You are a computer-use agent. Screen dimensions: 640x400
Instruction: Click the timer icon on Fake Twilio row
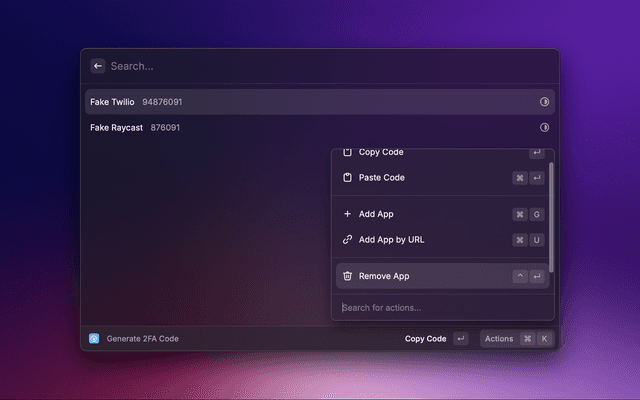click(545, 102)
